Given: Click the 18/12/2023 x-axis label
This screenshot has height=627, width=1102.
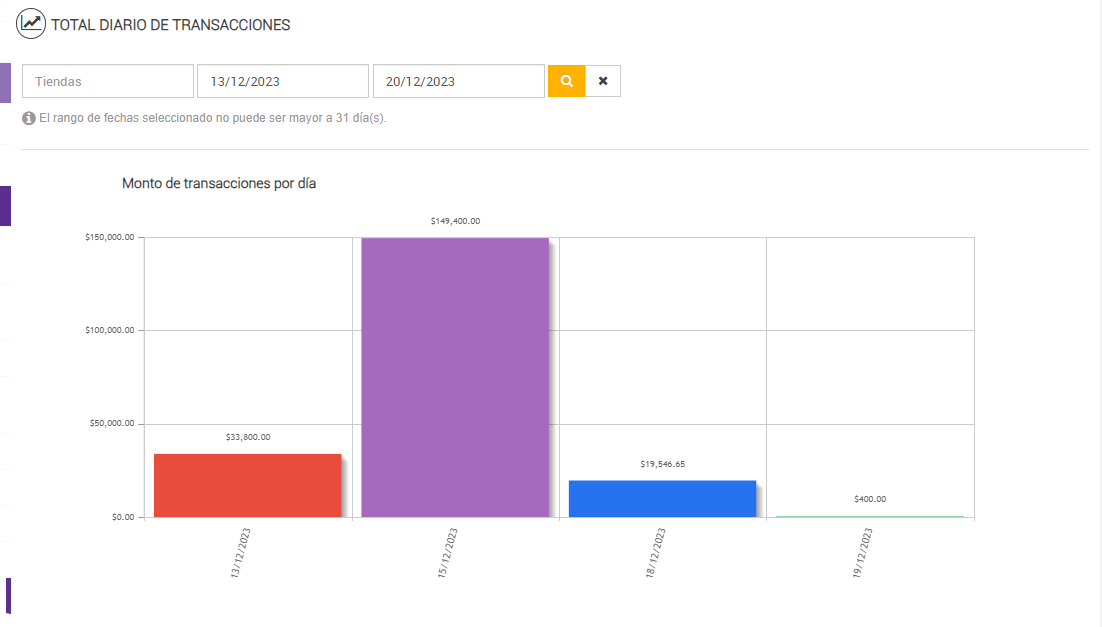Looking at the screenshot, I should coord(655,553).
